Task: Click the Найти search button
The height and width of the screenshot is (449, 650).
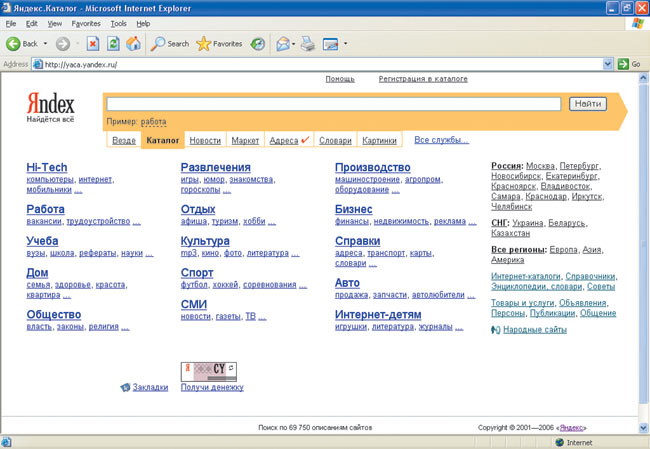Action: click(588, 104)
